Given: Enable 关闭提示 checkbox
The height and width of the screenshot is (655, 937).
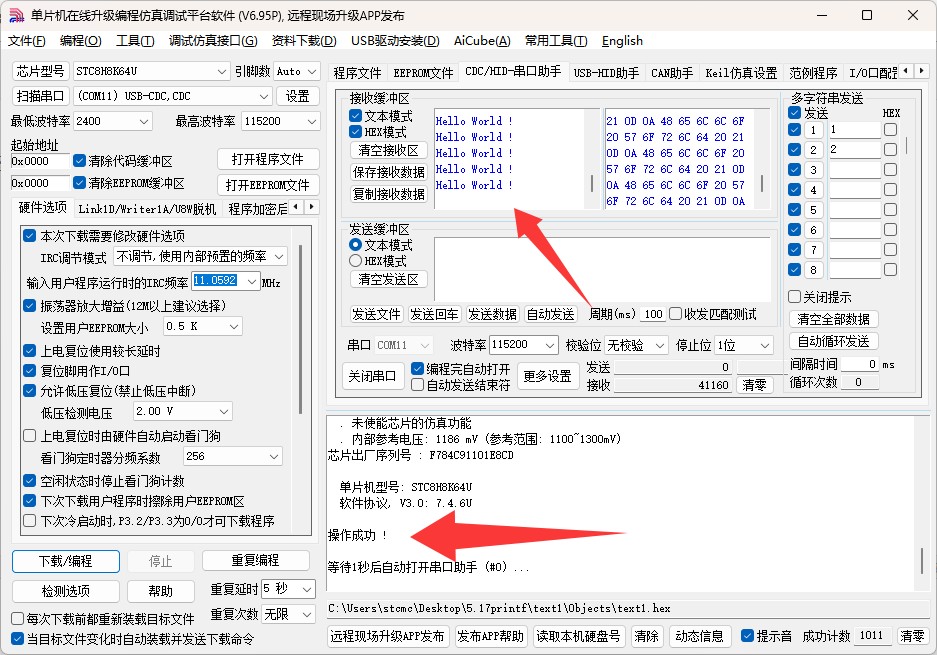Looking at the screenshot, I should coord(794,296).
